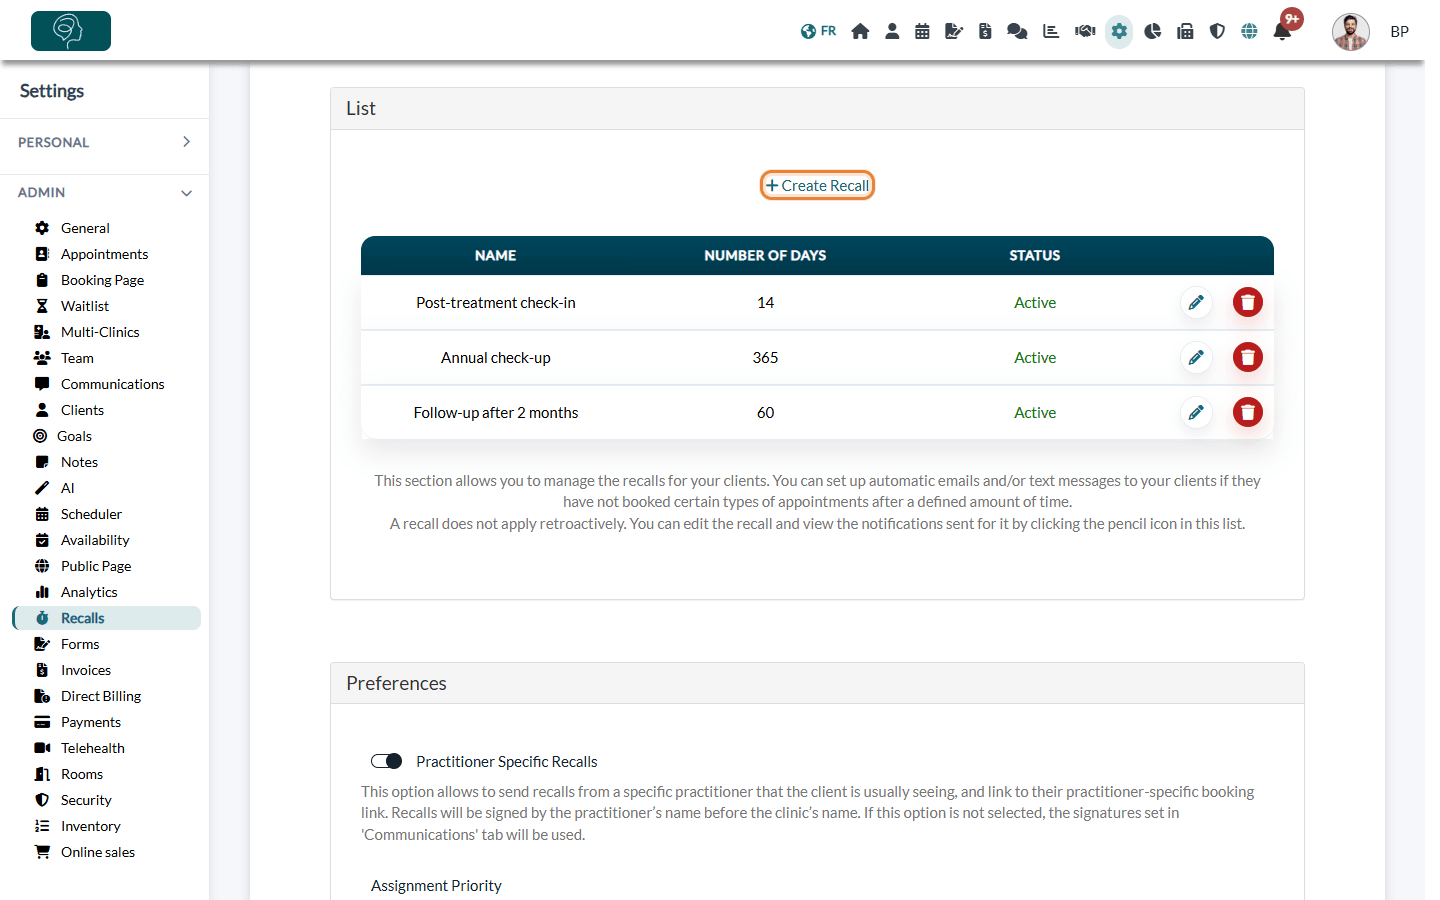Edit the Post-treatment check-in recall
The height and width of the screenshot is (900, 1440).
pos(1196,302)
